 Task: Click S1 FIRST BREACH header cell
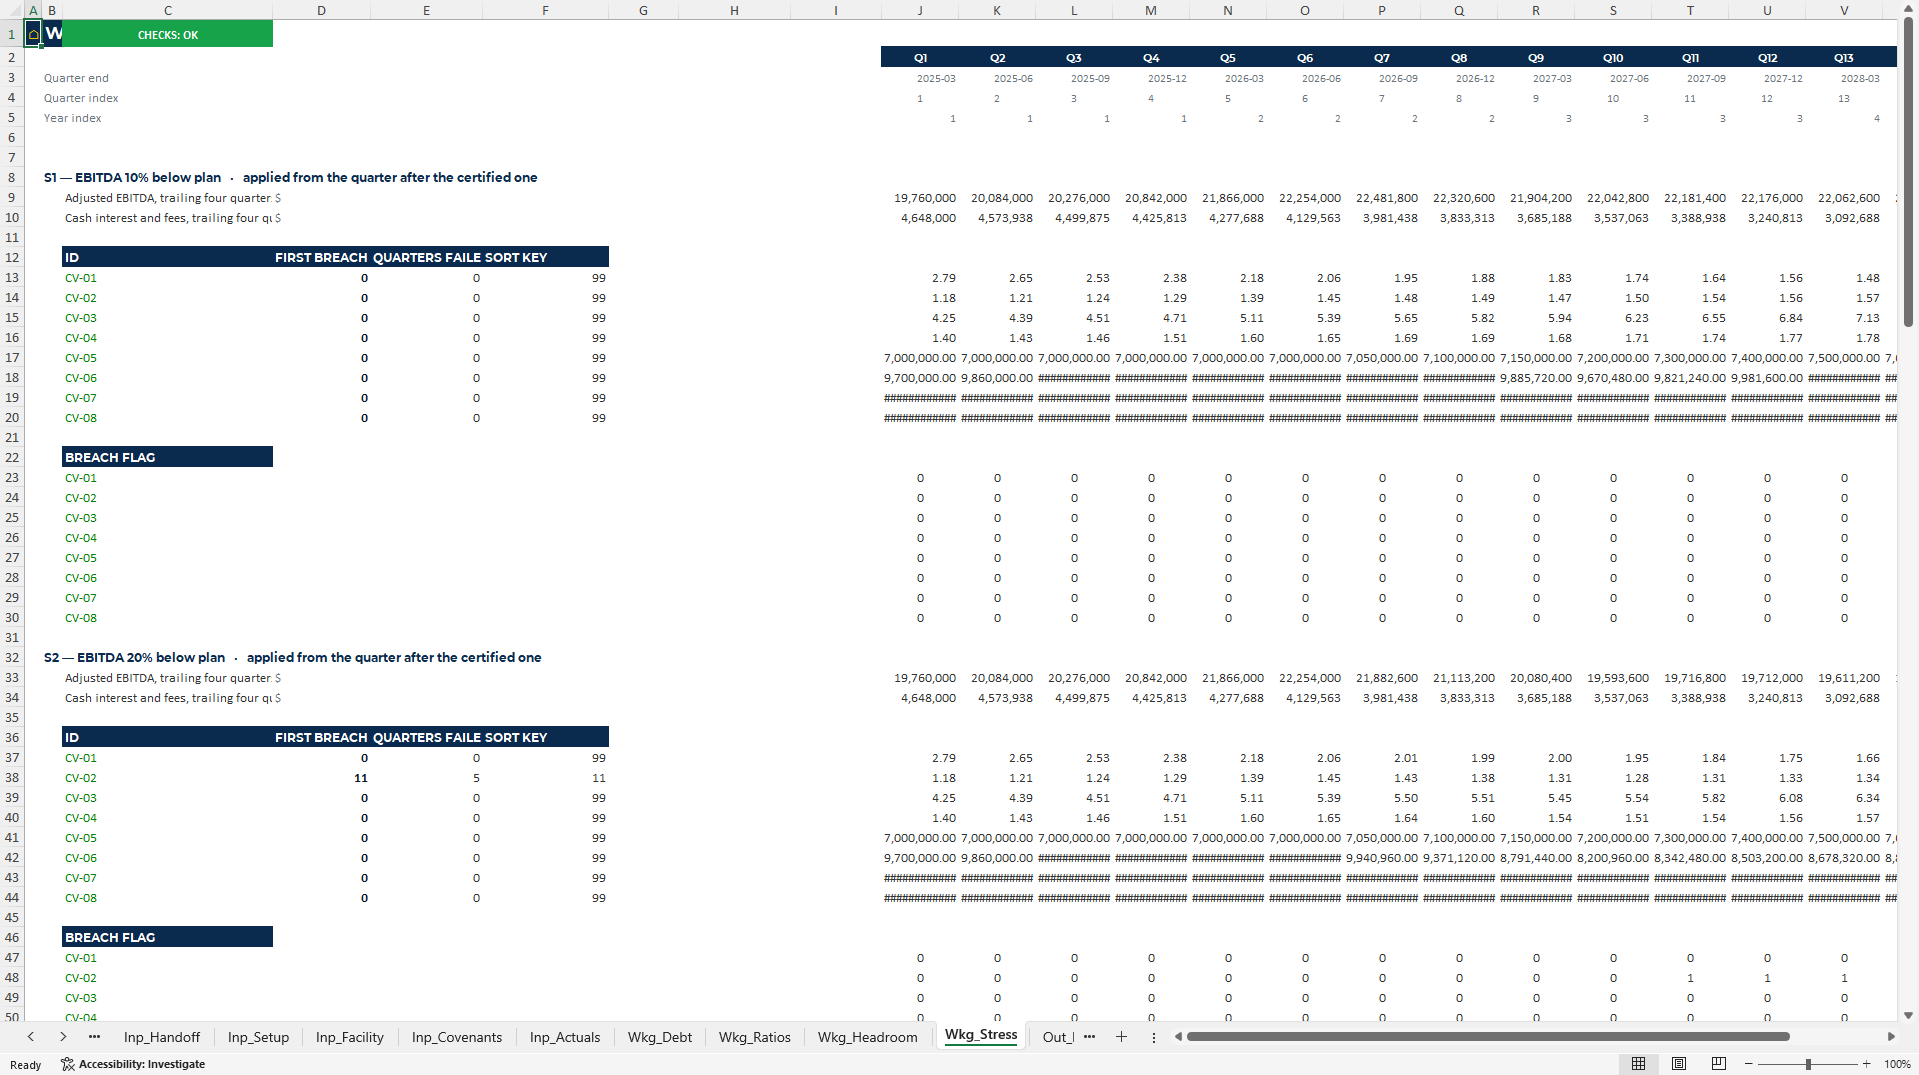click(321, 257)
